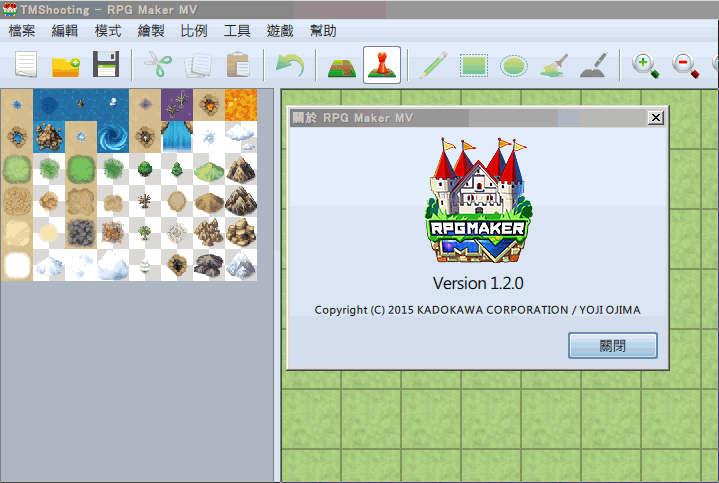Close the About dialog with X button

coord(656,118)
